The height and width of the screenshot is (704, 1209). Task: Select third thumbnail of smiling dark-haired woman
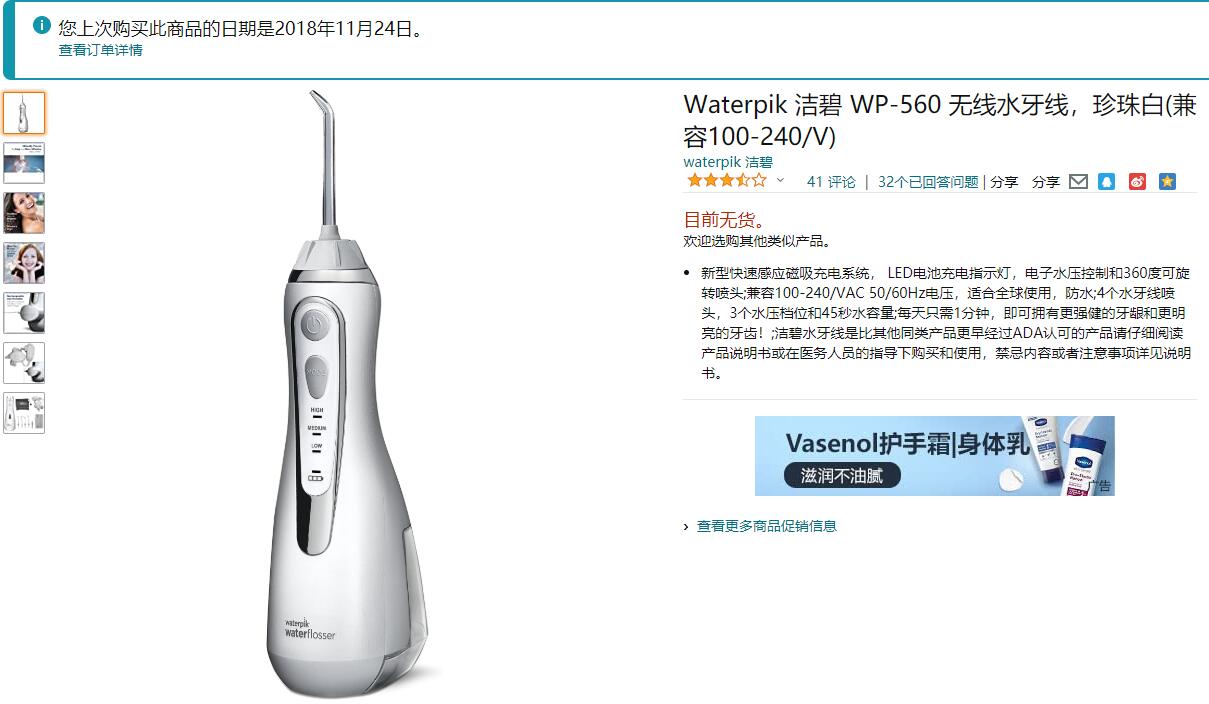[x=24, y=213]
